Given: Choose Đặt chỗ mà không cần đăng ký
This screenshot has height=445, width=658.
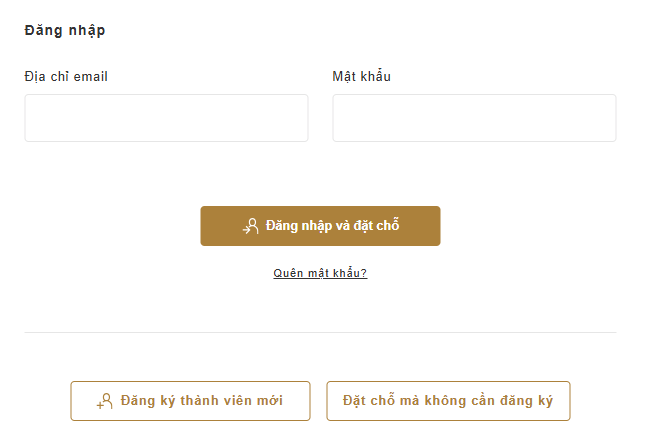Looking at the screenshot, I should point(448,401).
